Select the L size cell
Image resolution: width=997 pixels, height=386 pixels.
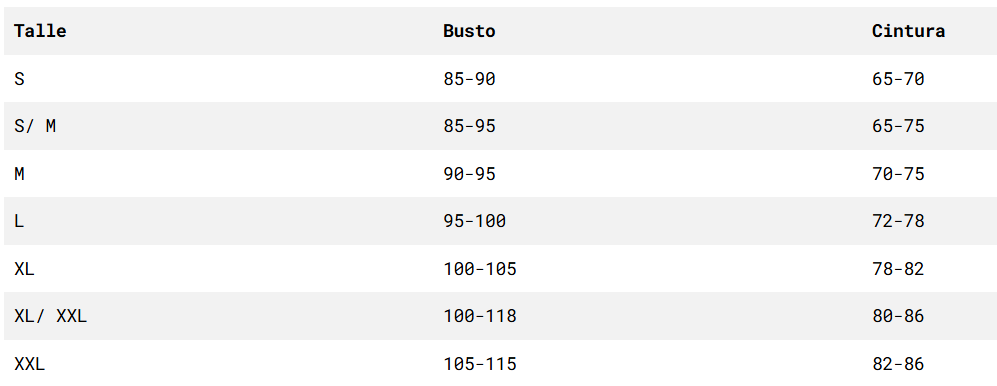[19, 221]
